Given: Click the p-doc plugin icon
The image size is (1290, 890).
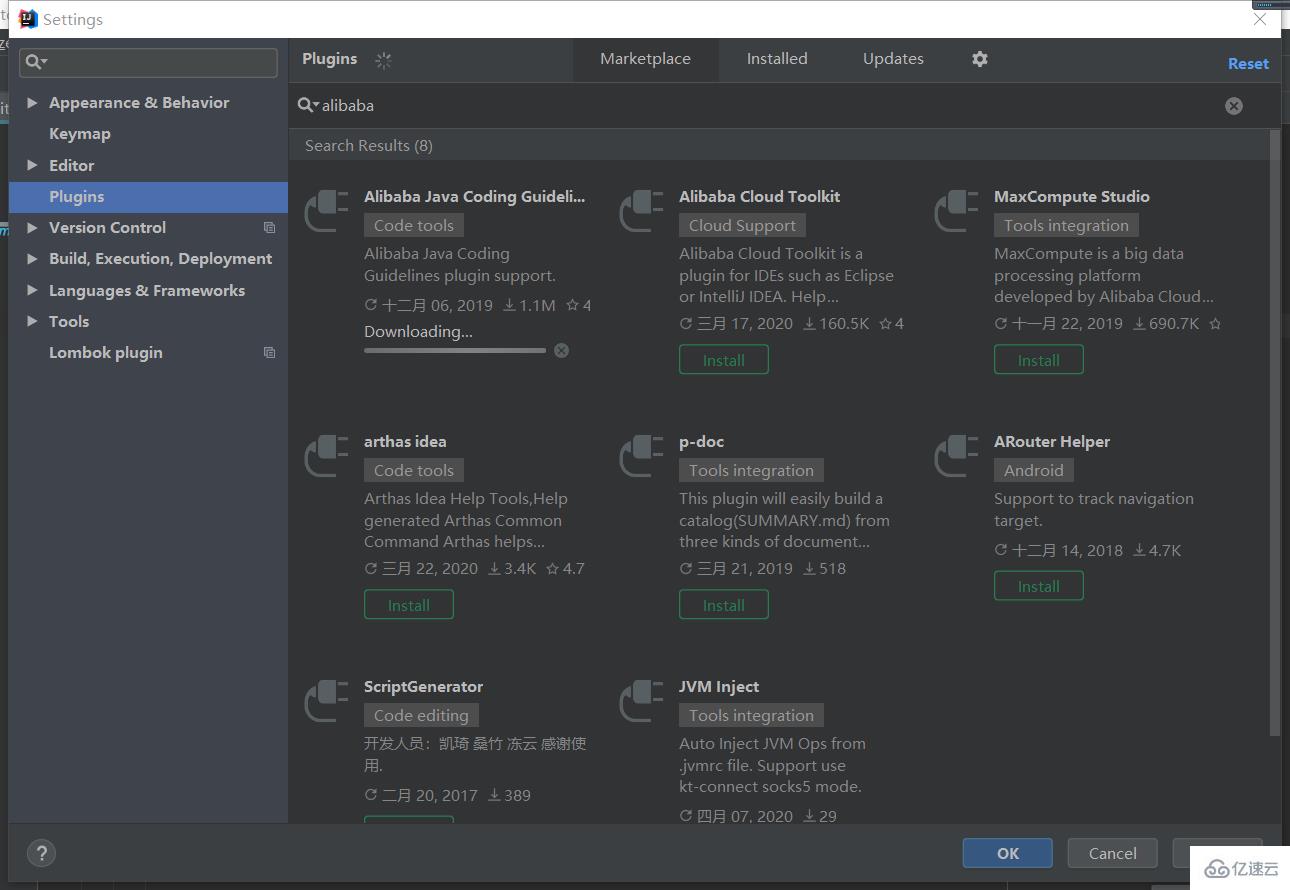Looking at the screenshot, I should (x=641, y=456).
